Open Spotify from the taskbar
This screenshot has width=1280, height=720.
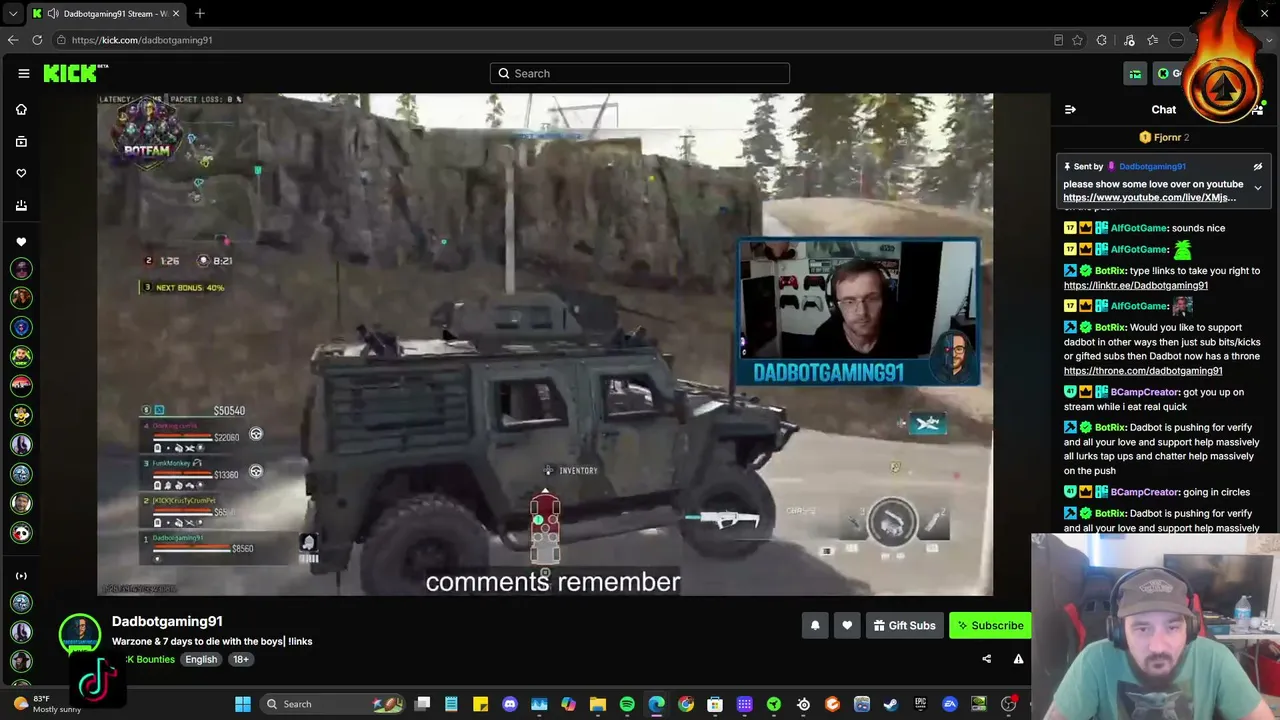pos(627,704)
